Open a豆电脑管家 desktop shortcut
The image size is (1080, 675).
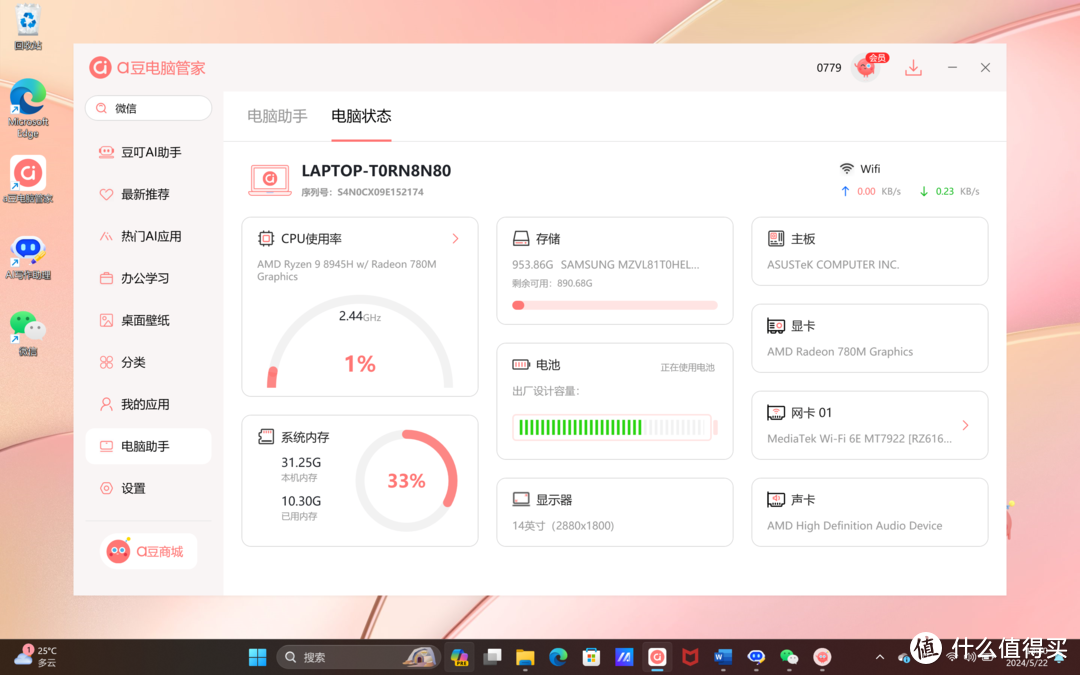click(28, 179)
